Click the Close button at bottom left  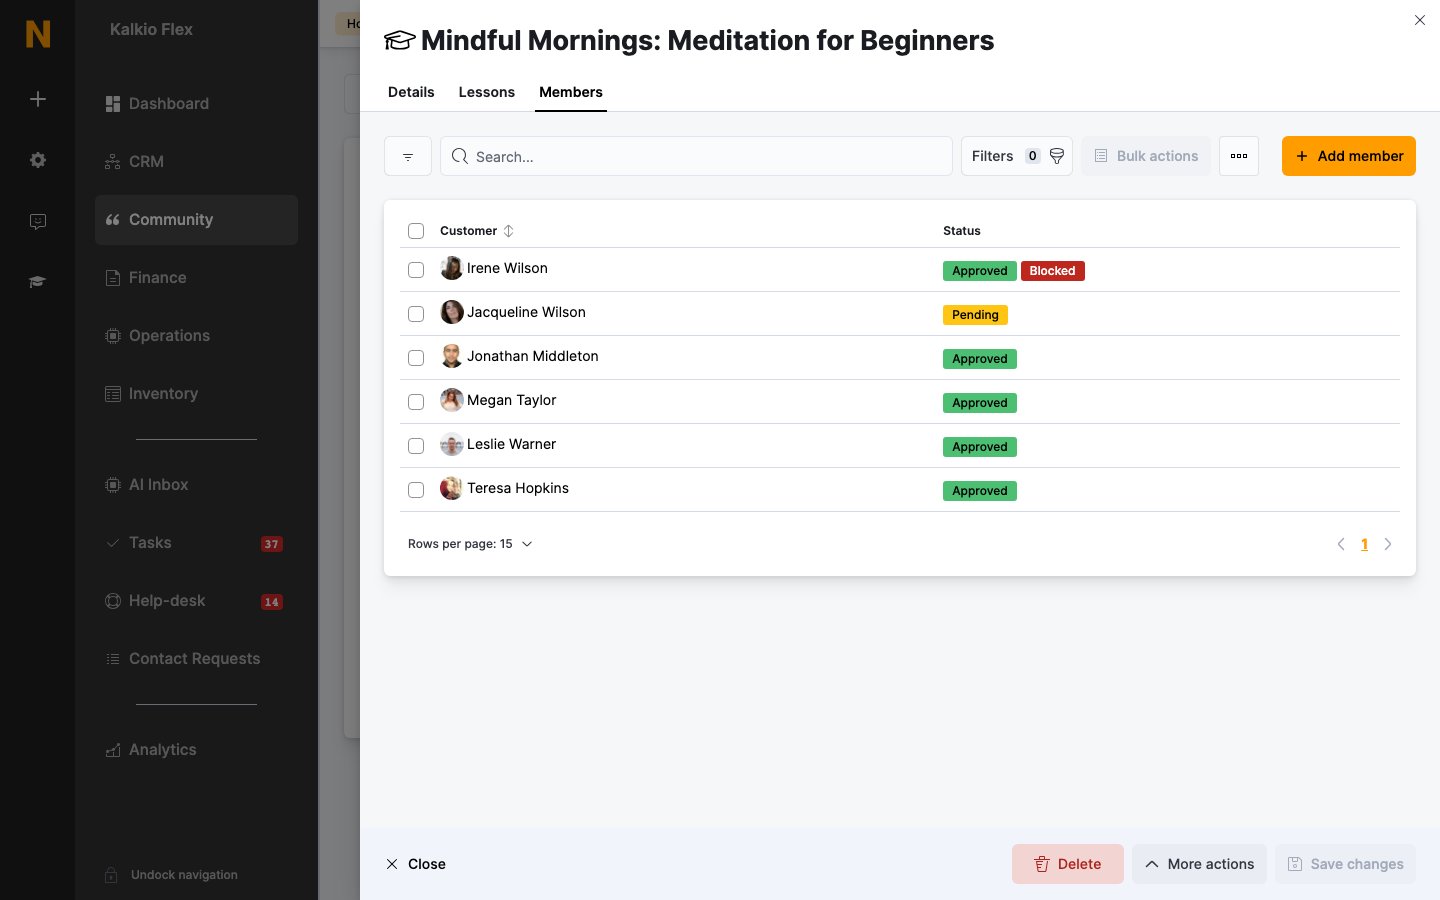pos(416,864)
